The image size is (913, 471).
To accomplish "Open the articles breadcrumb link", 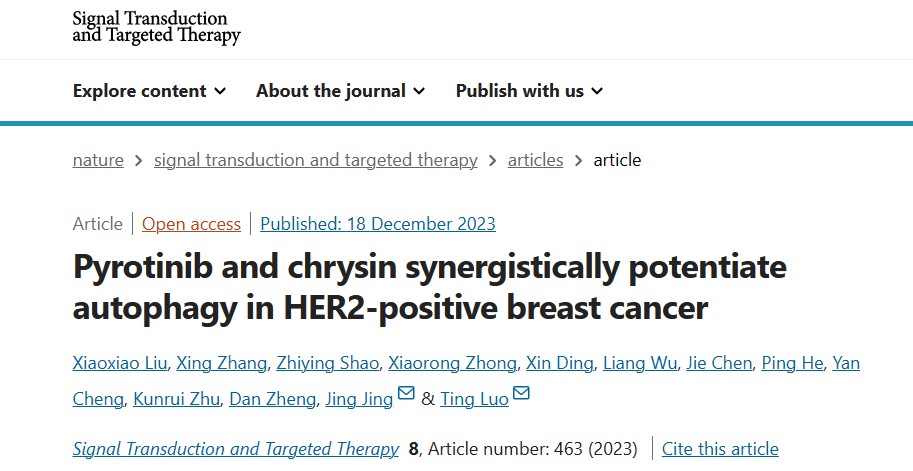I will [x=535, y=160].
